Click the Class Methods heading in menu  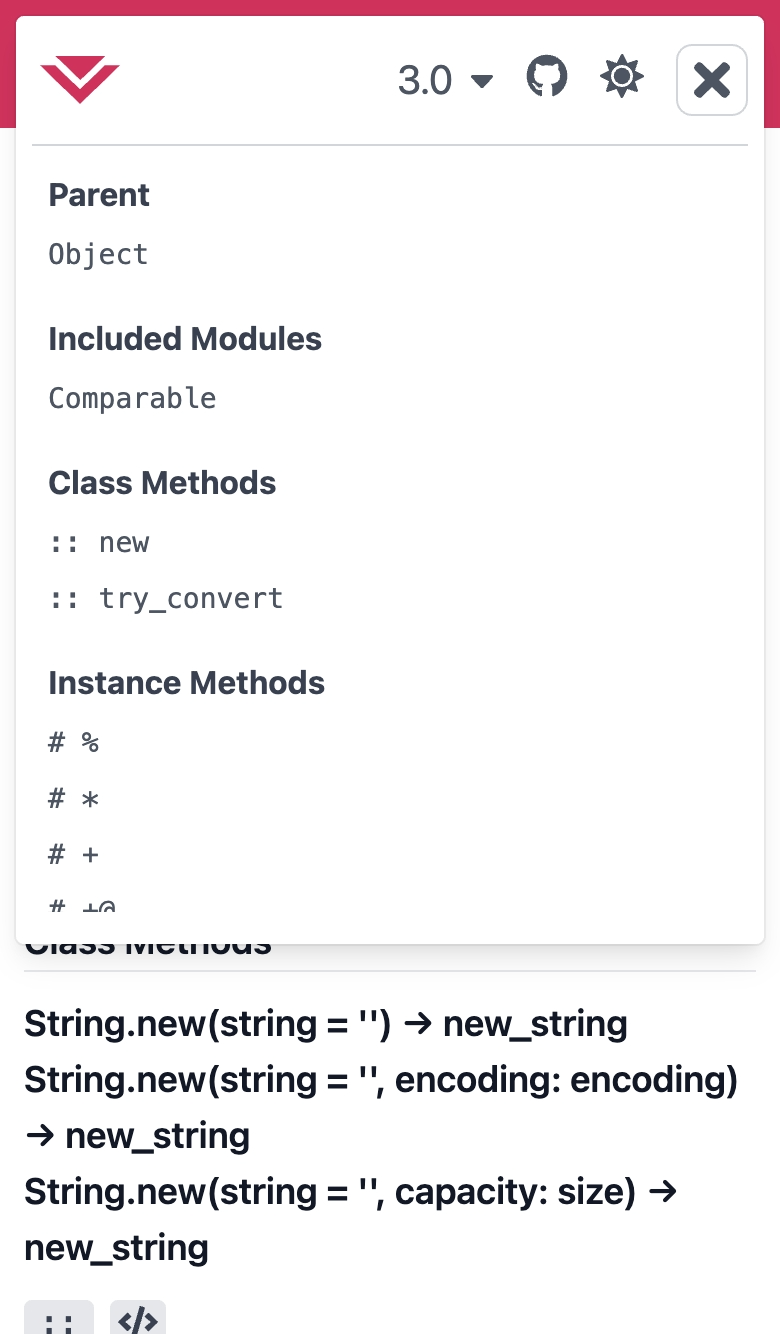pyautogui.click(x=162, y=483)
